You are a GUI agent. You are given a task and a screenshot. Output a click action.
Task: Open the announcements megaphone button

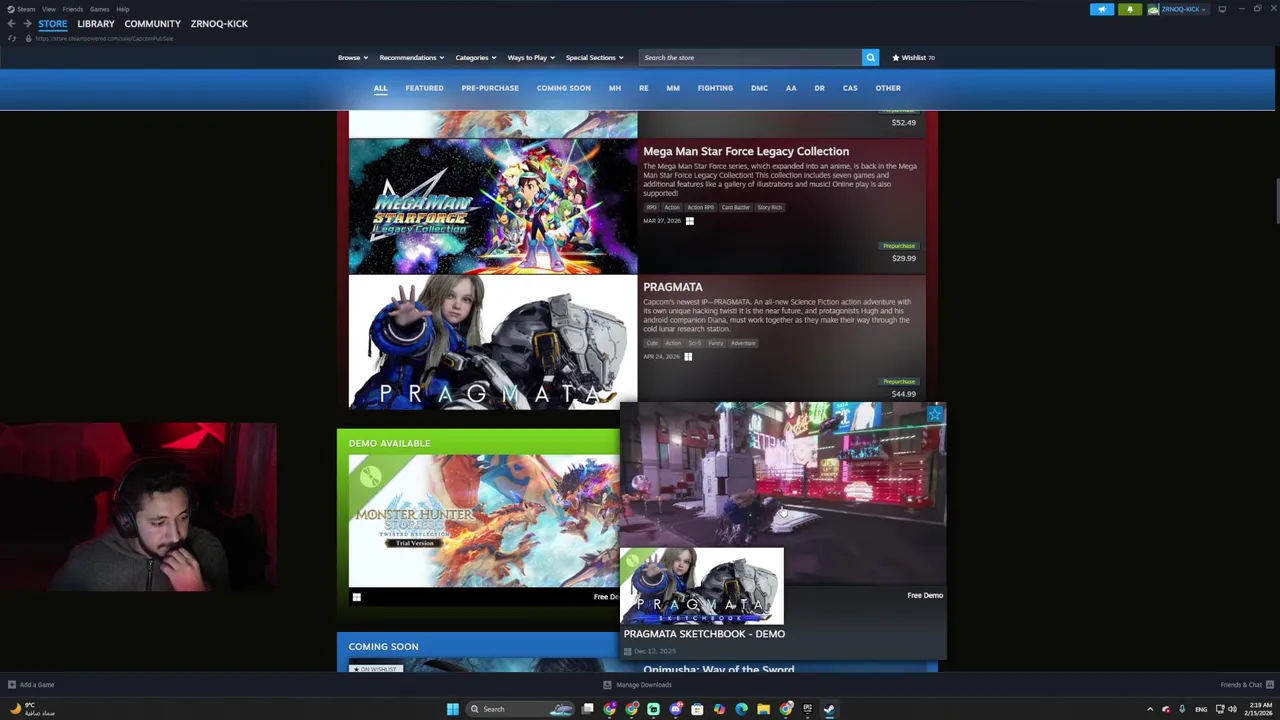click(1102, 9)
